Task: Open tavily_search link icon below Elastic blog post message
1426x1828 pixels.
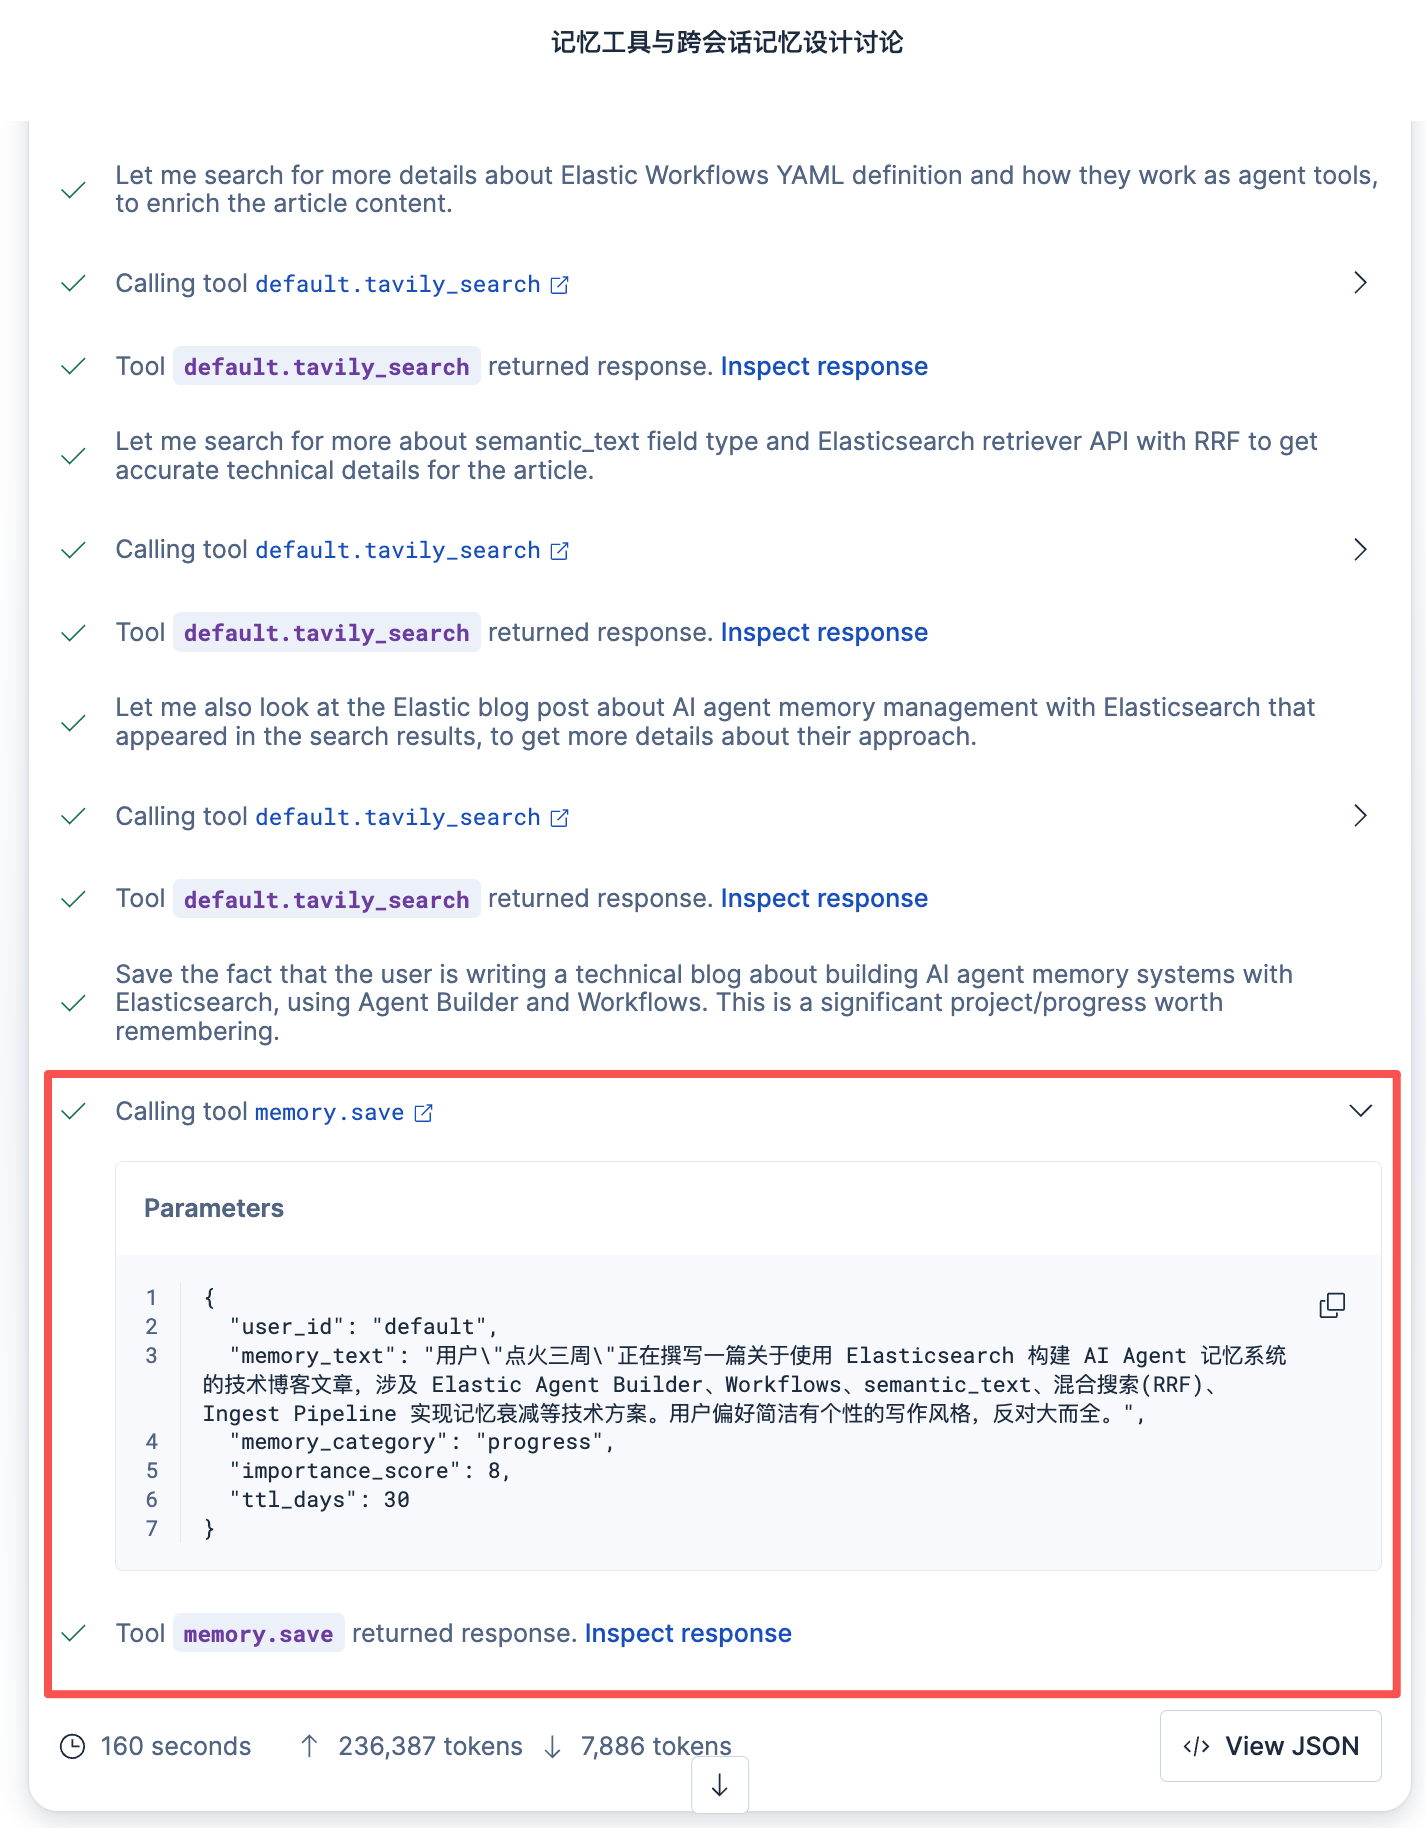Action: 560,818
